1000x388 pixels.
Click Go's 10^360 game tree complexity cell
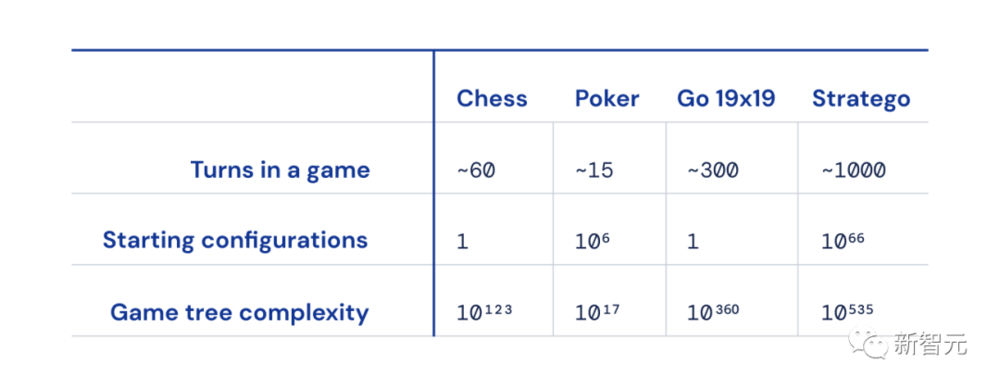714,313
